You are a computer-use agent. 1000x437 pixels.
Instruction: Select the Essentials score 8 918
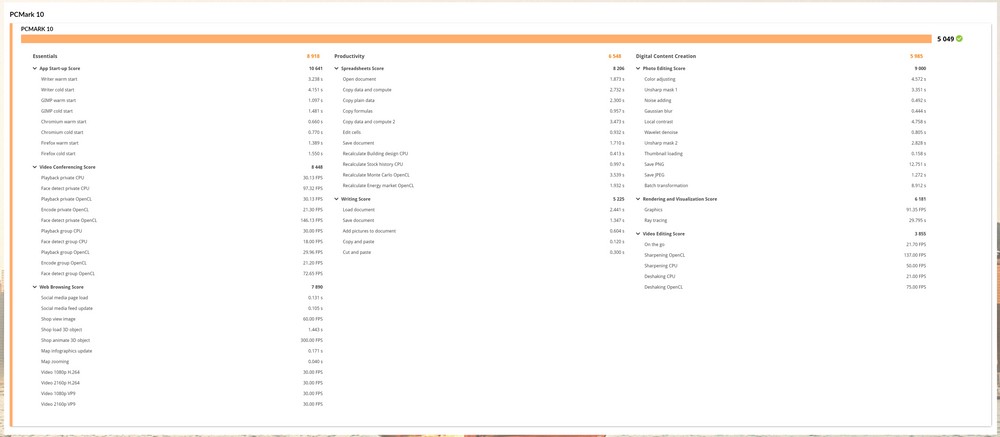[x=313, y=56]
